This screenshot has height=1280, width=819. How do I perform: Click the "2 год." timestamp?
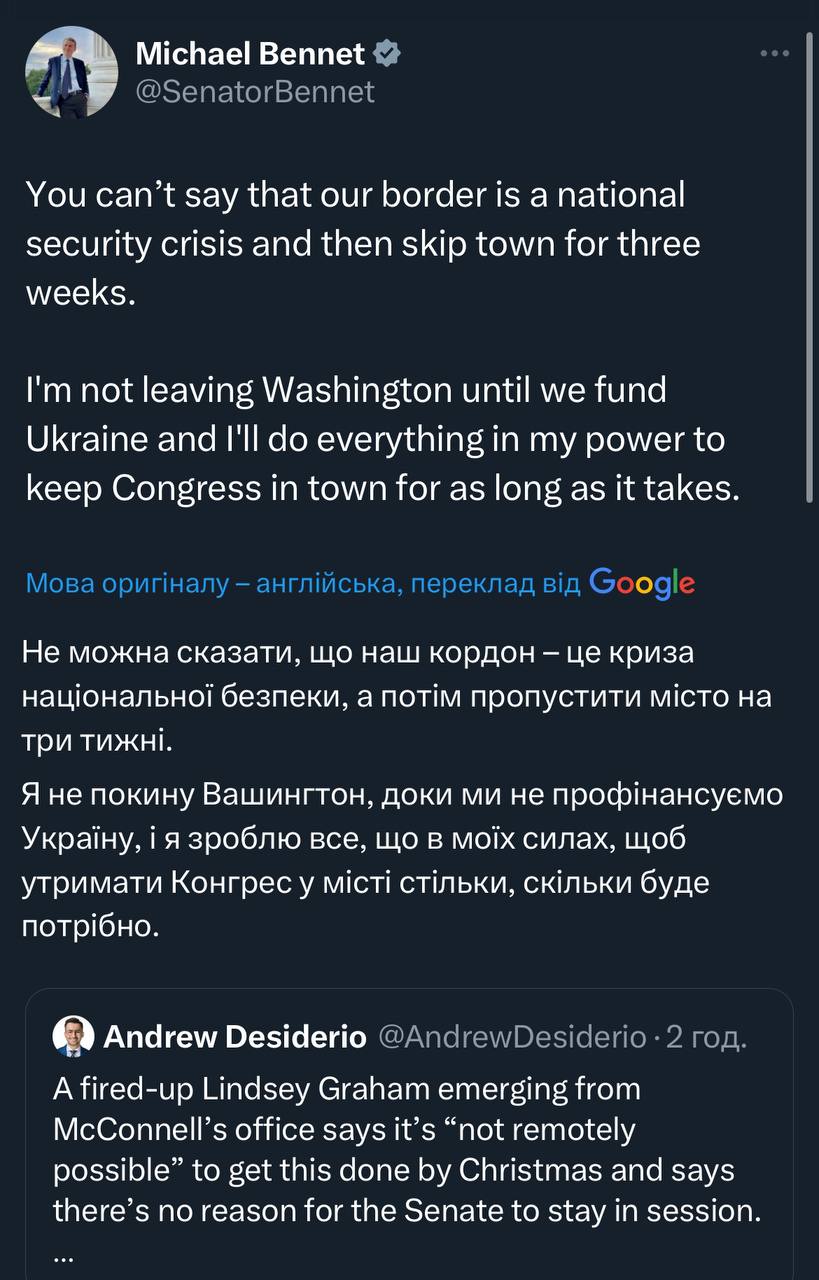point(706,1037)
